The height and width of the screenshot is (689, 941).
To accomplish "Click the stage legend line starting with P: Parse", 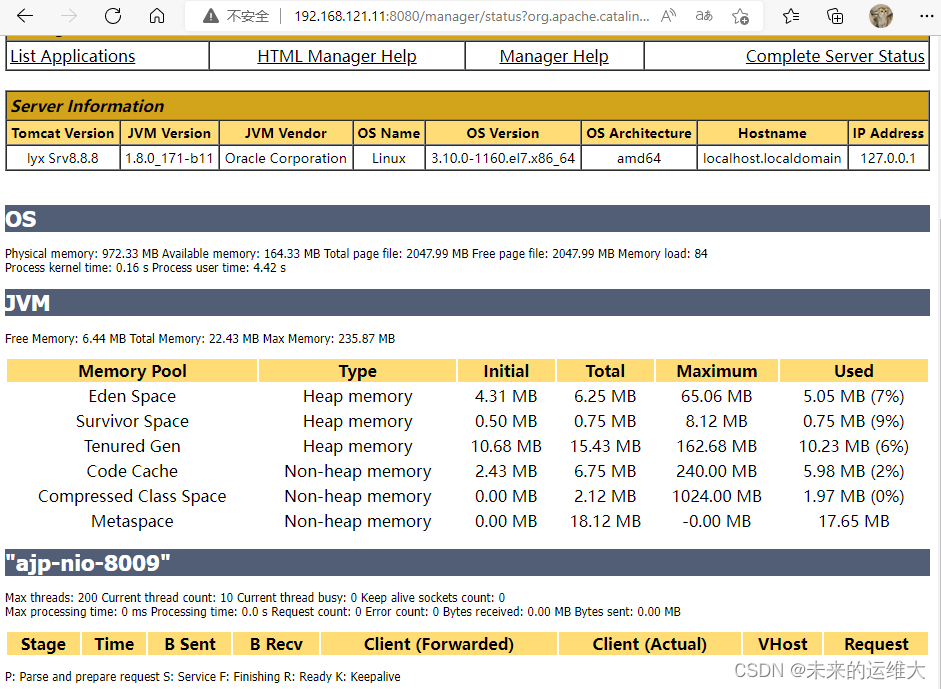I will click(x=203, y=677).
